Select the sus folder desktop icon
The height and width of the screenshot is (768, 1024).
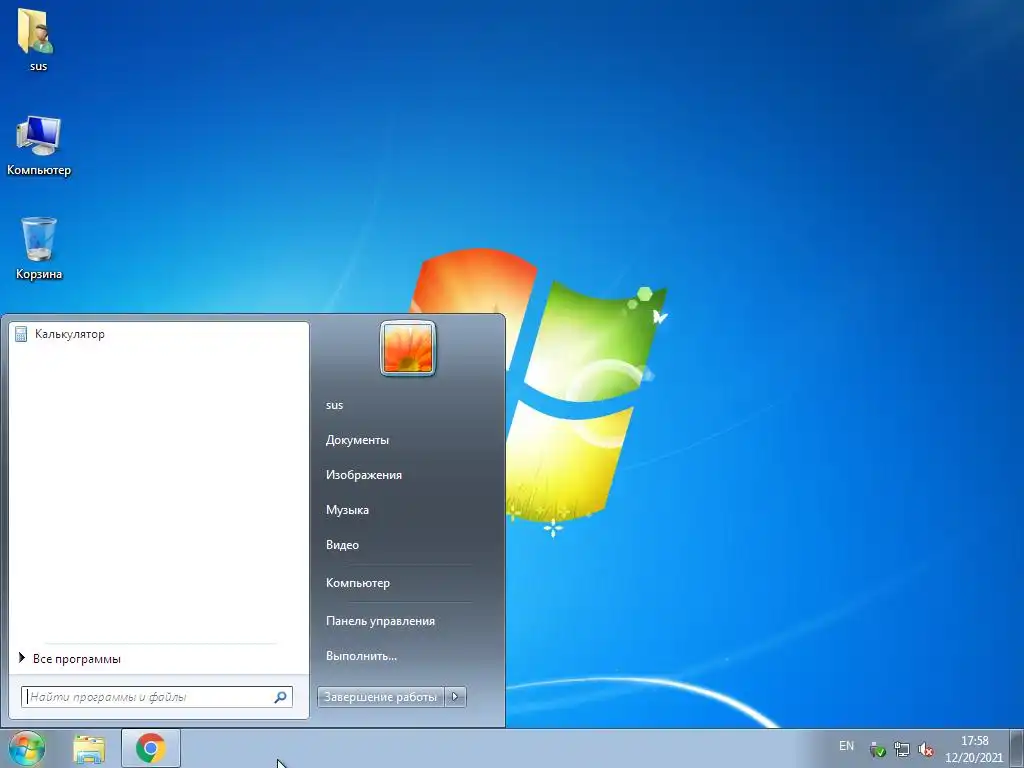tap(37, 39)
